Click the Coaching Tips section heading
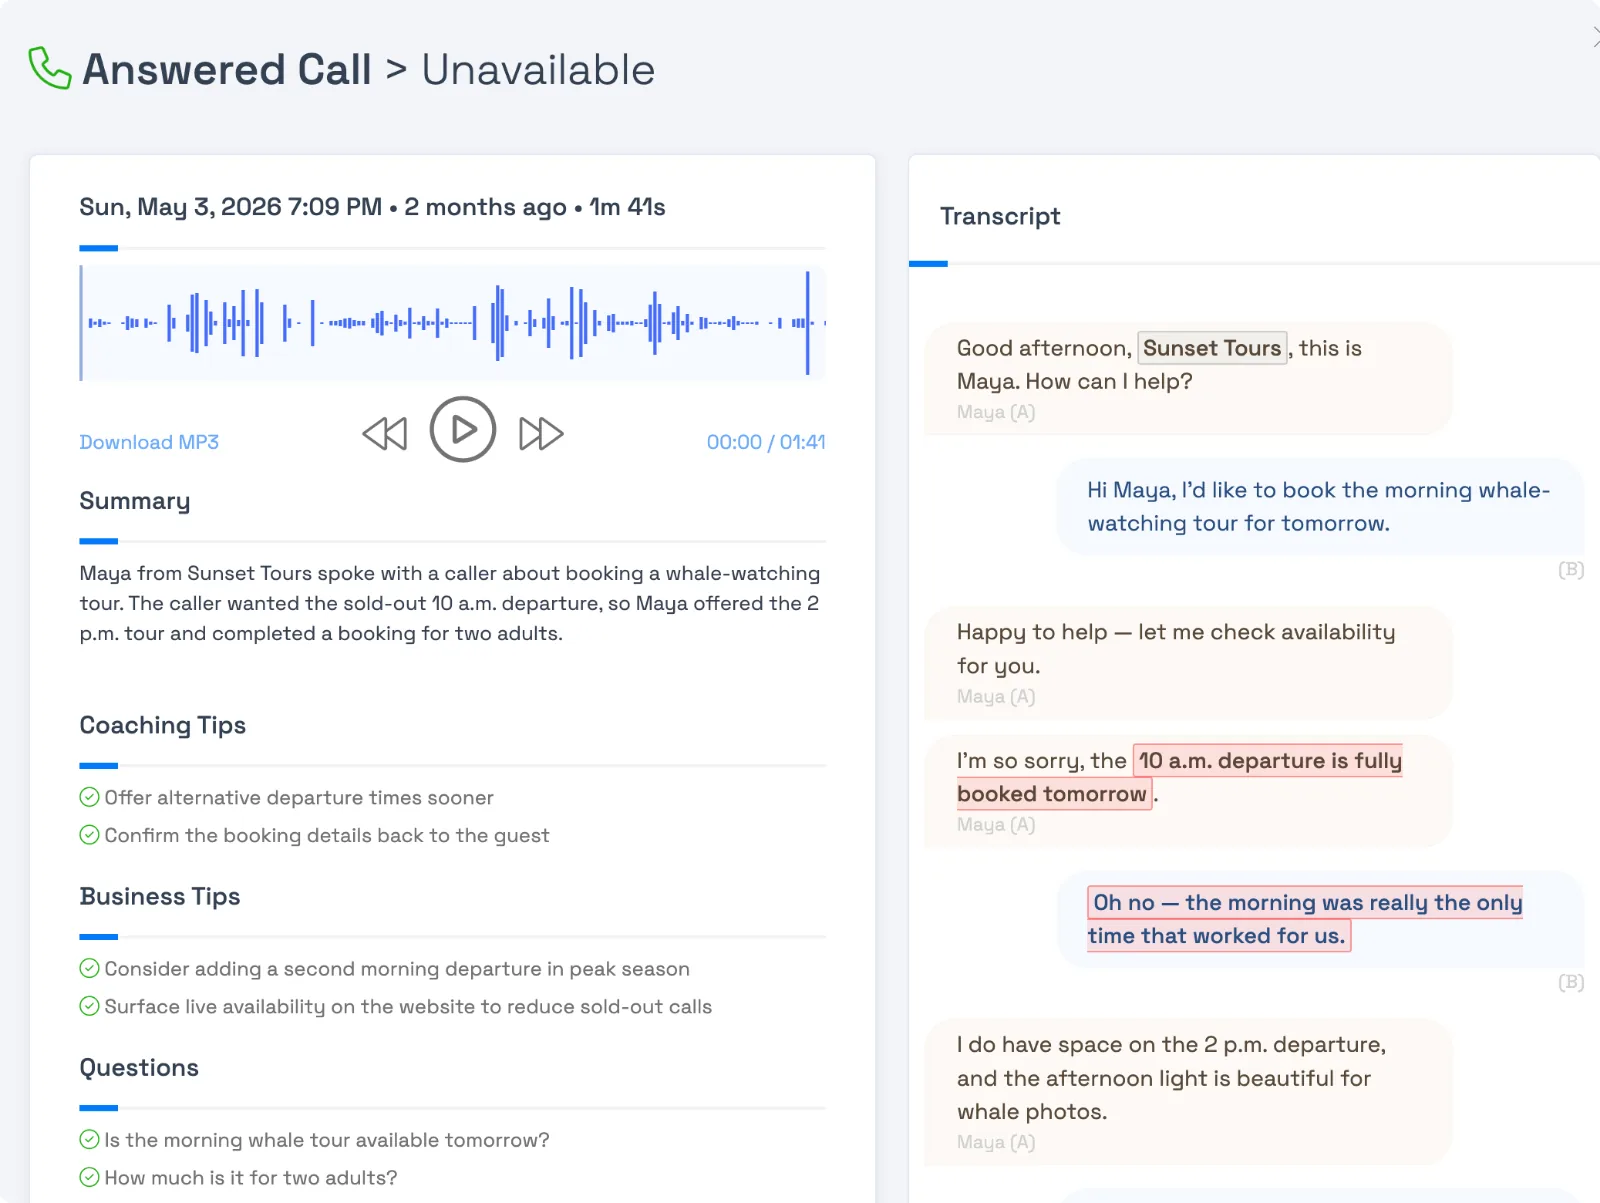Viewport: 1600px width, 1203px height. [x=163, y=725]
